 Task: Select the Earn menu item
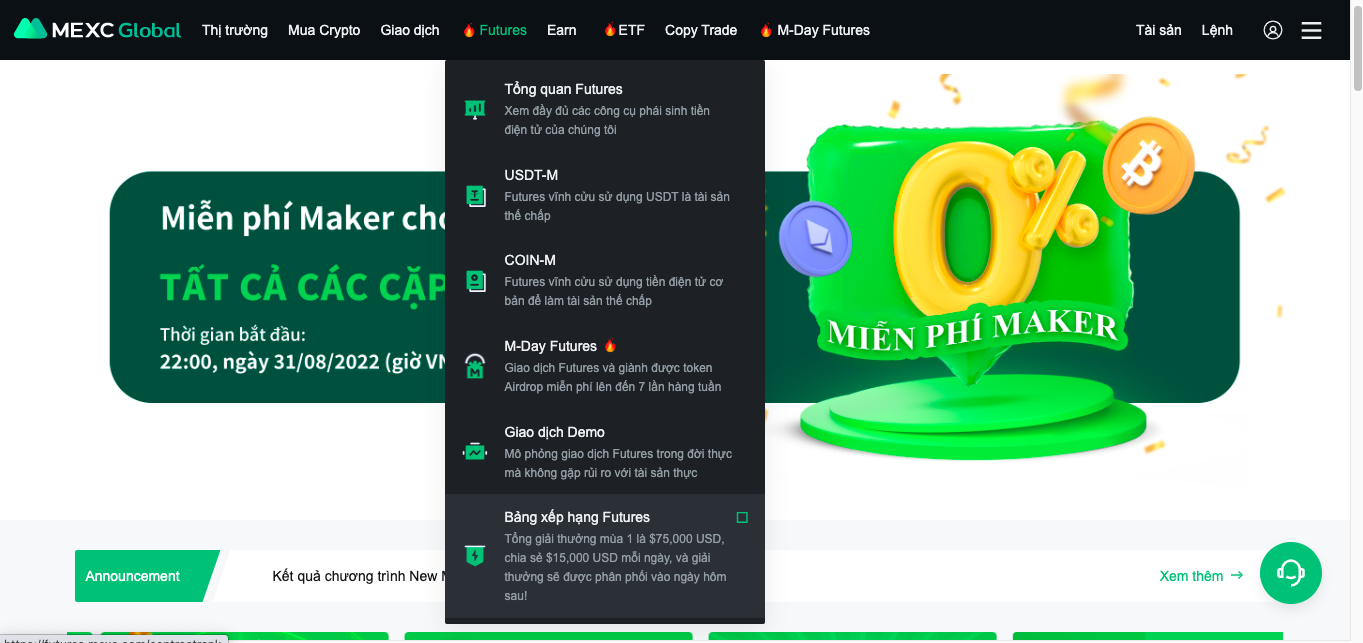pyautogui.click(x=562, y=30)
